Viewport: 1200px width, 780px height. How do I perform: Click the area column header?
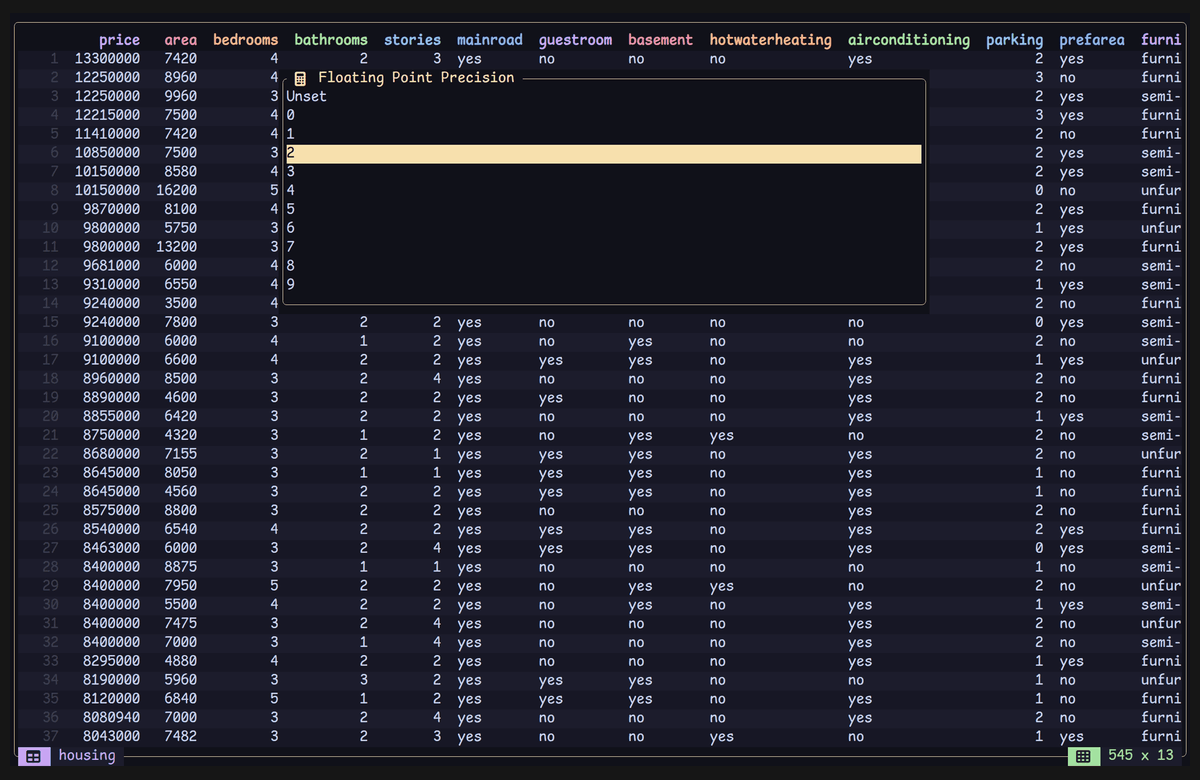pos(181,40)
